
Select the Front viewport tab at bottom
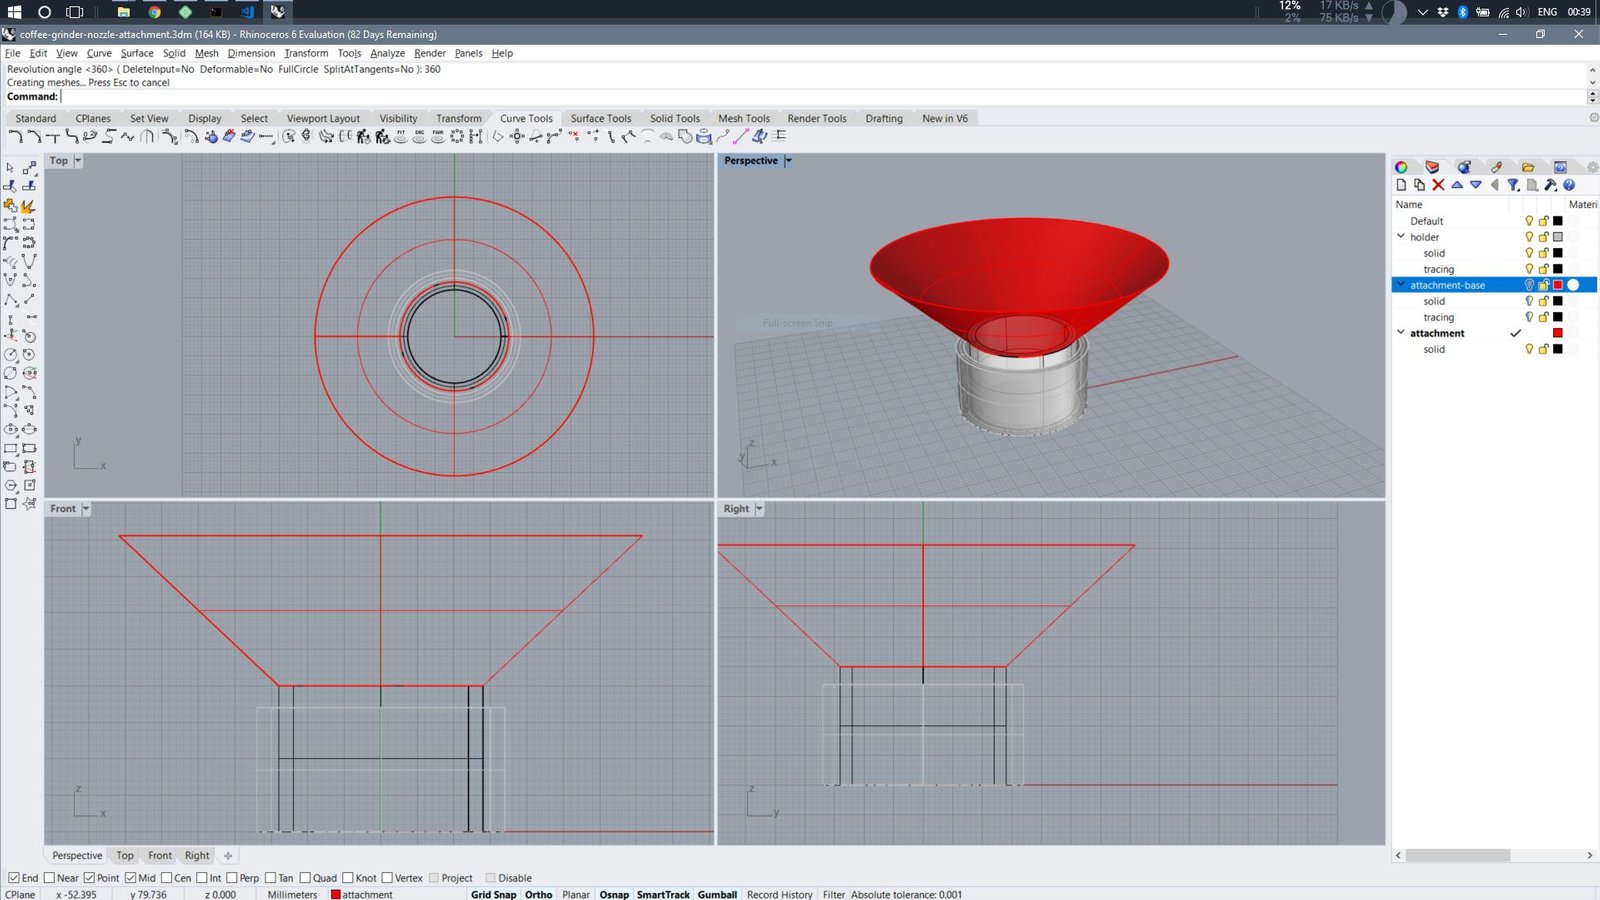(160, 856)
